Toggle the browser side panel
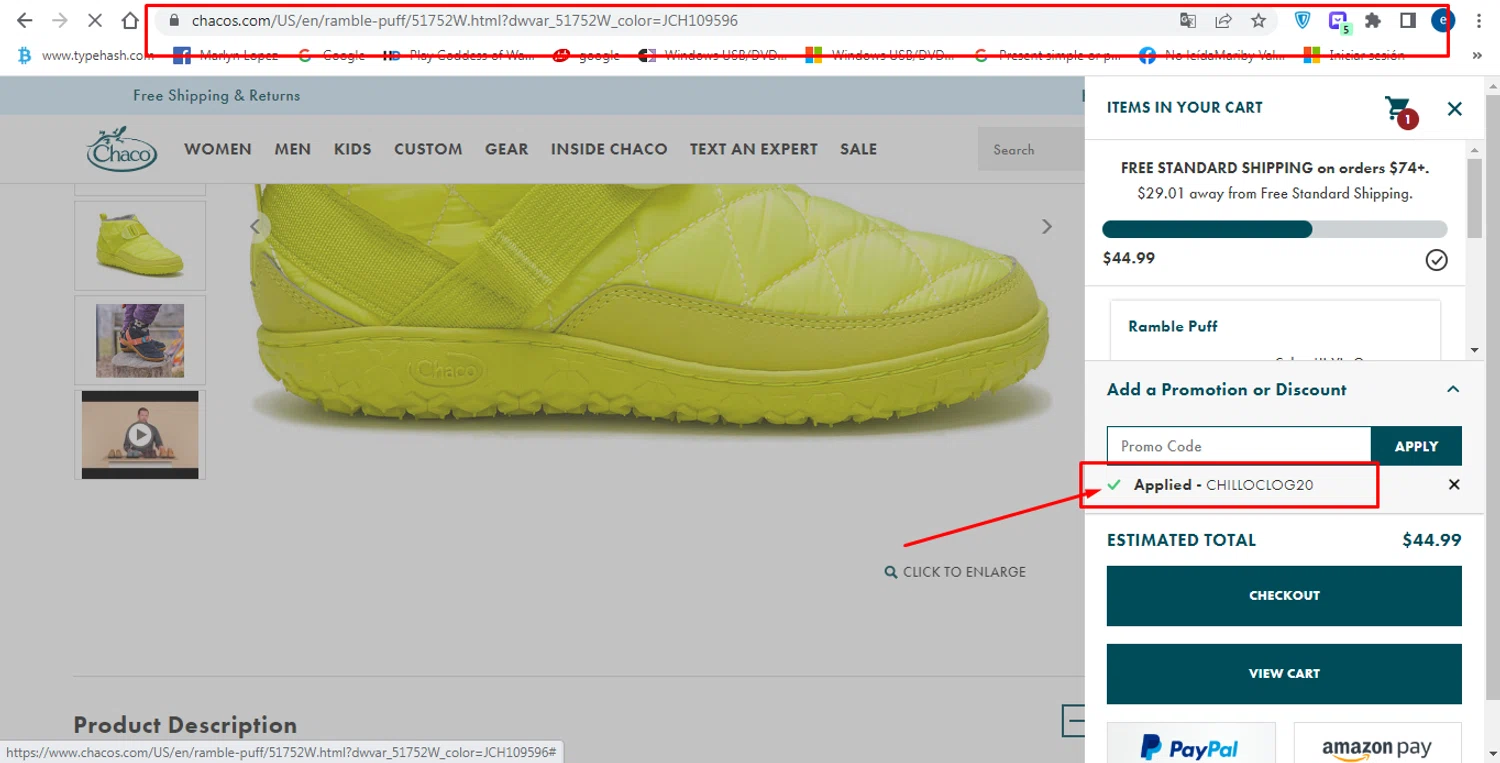This screenshot has width=1500, height=763. click(x=1407, y=20)
